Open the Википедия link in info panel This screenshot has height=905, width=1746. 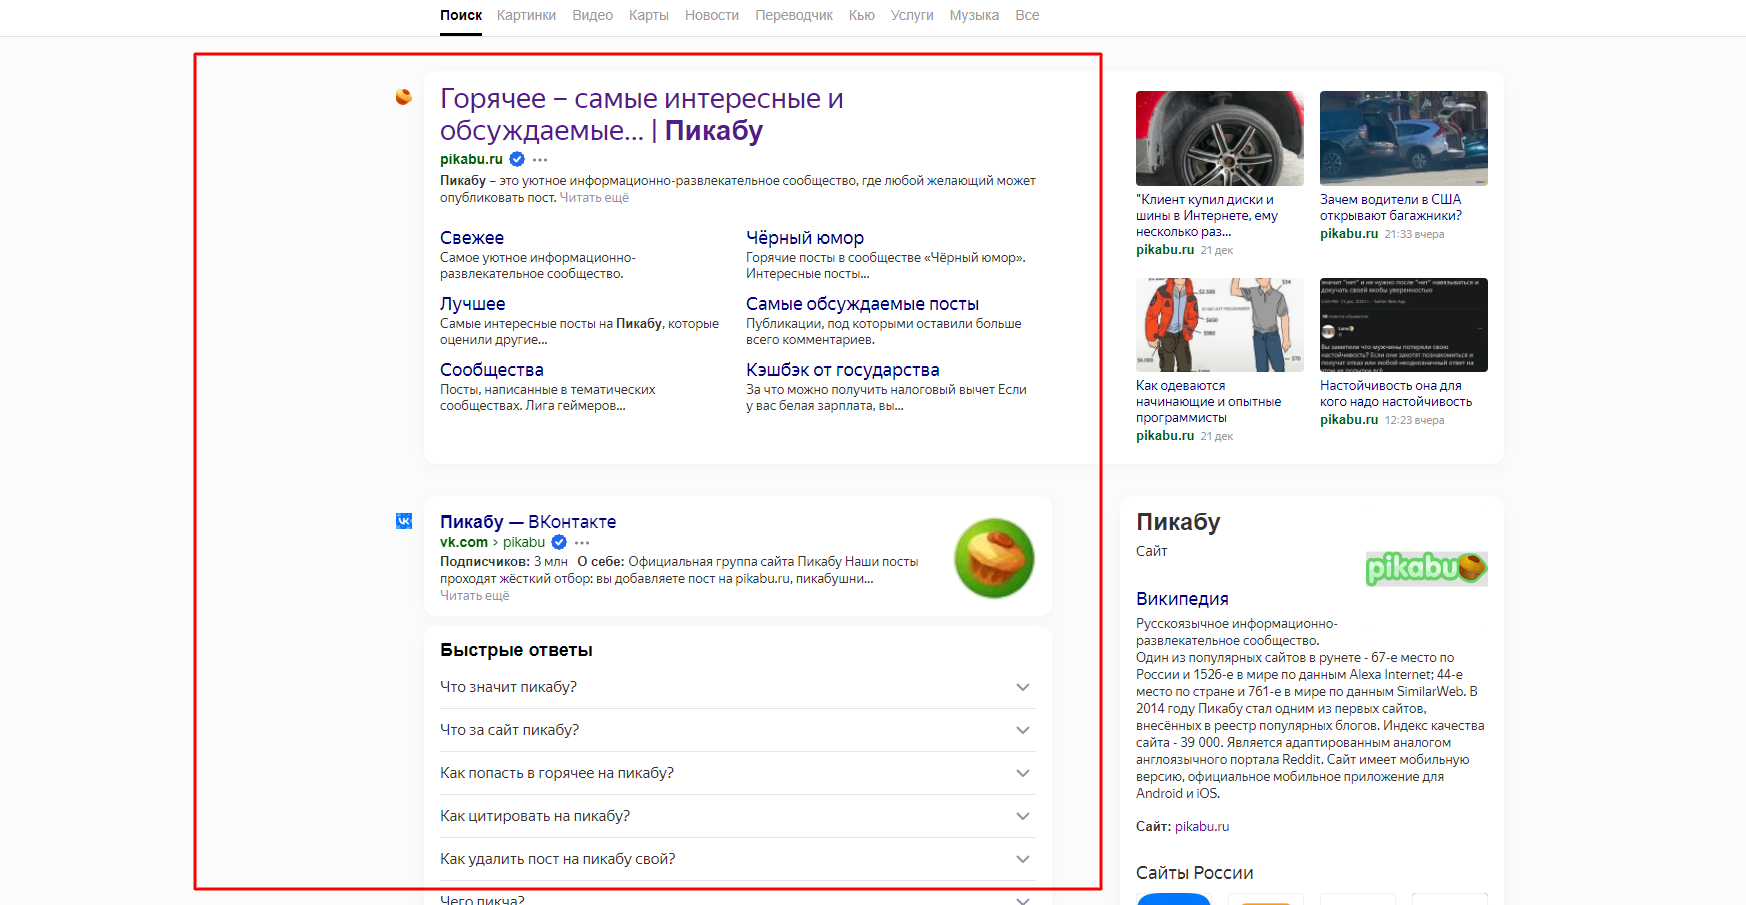pyautogui.click(x=1182, y=599)
